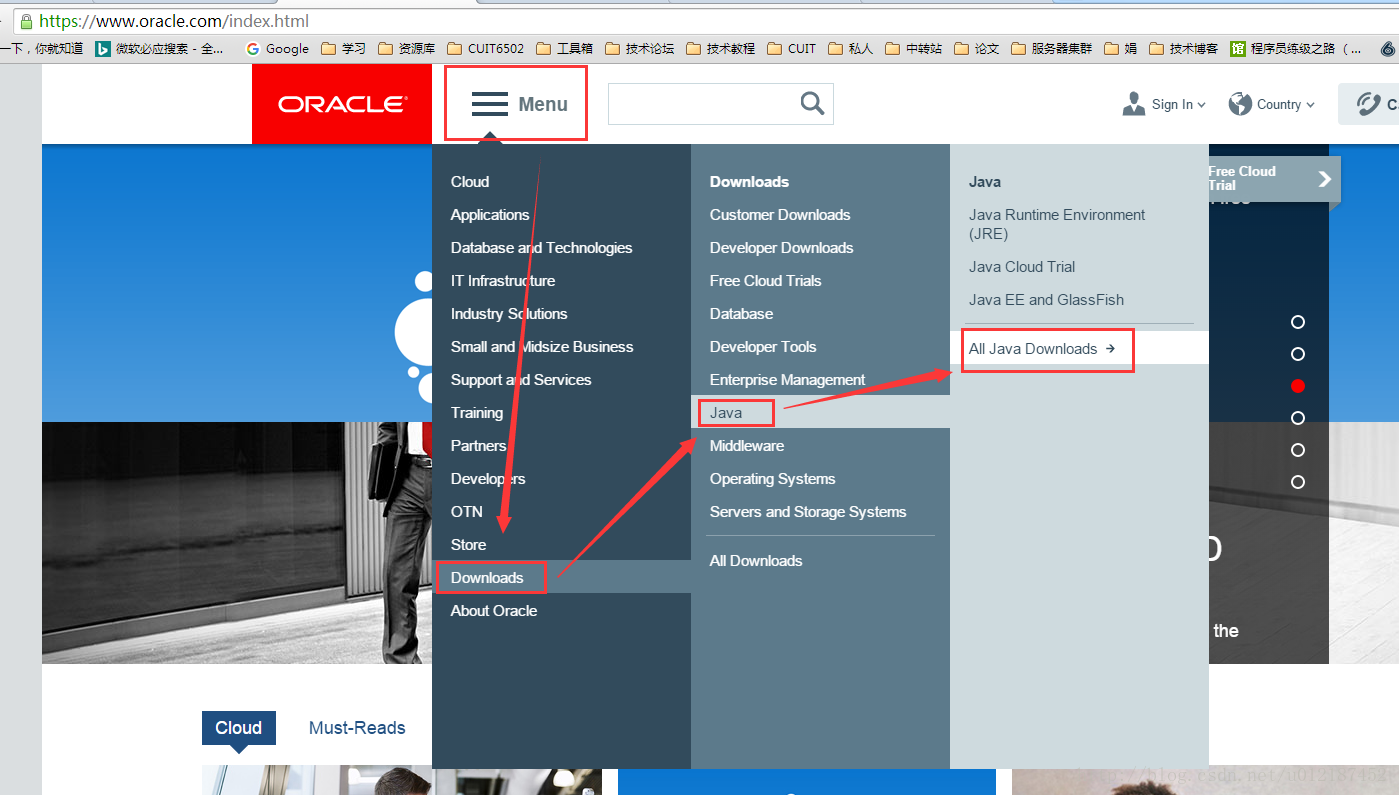
Task: Open the Applications menu category
Action: (490, 215)
